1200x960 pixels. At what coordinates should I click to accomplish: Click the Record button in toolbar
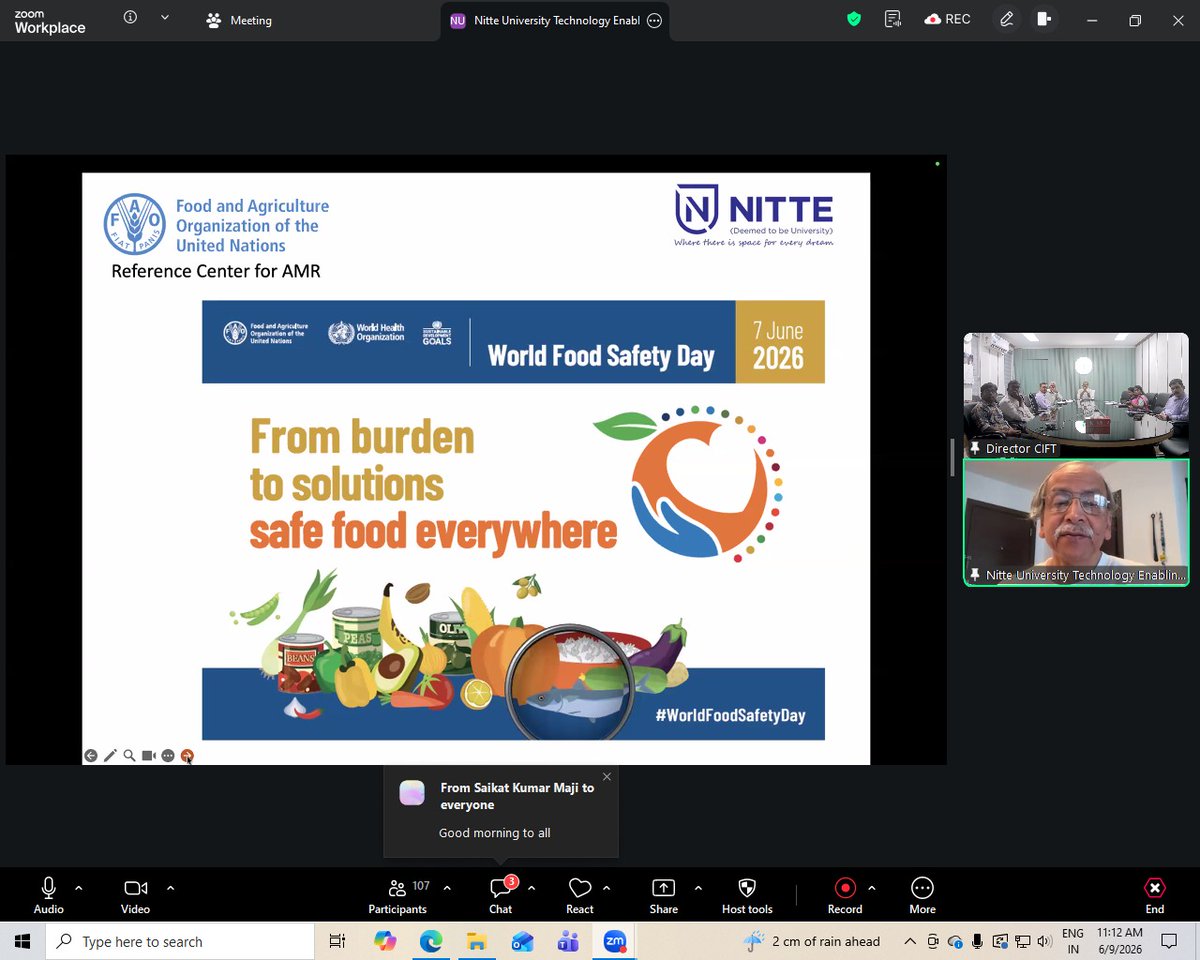coord(845,896)
